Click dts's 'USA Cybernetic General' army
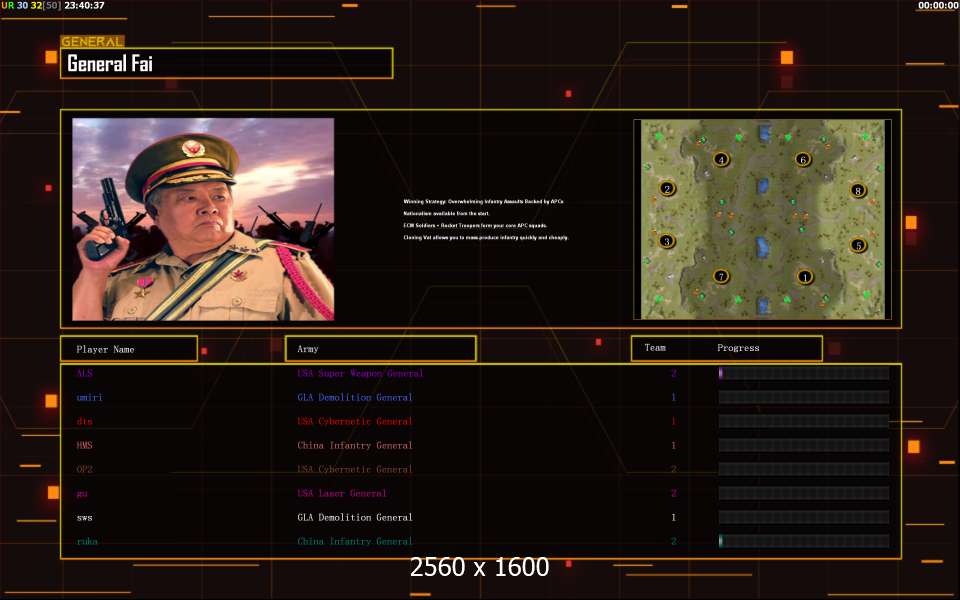Screen dimensions: 960x600 coord(354,421)
